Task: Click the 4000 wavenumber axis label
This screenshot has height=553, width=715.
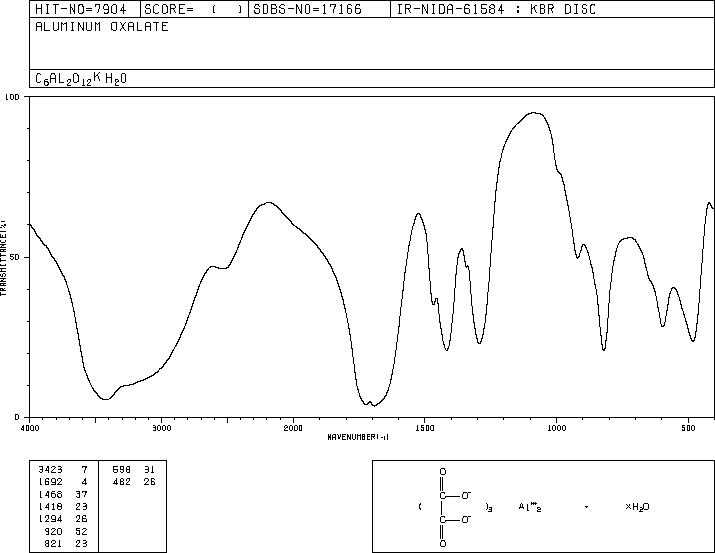Action: point(30,428)
